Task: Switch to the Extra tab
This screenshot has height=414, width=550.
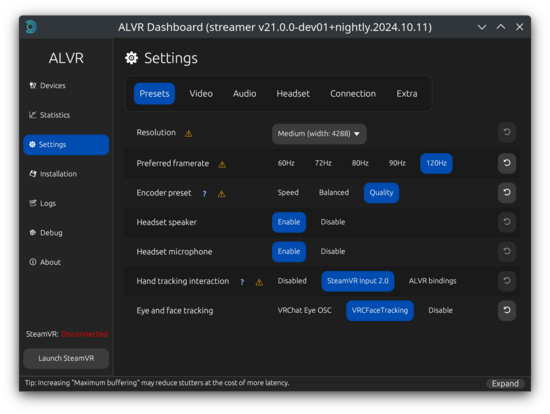Action: (407, 94)
